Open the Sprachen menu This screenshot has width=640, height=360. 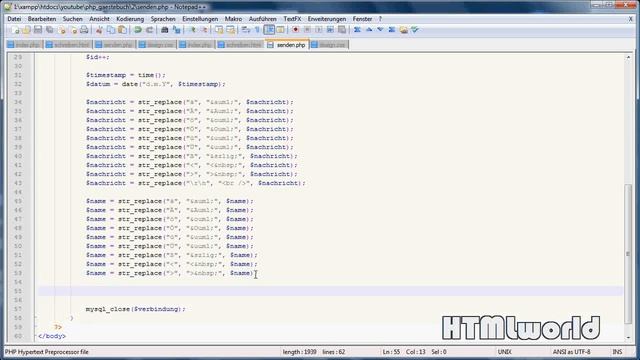point(163,19)
